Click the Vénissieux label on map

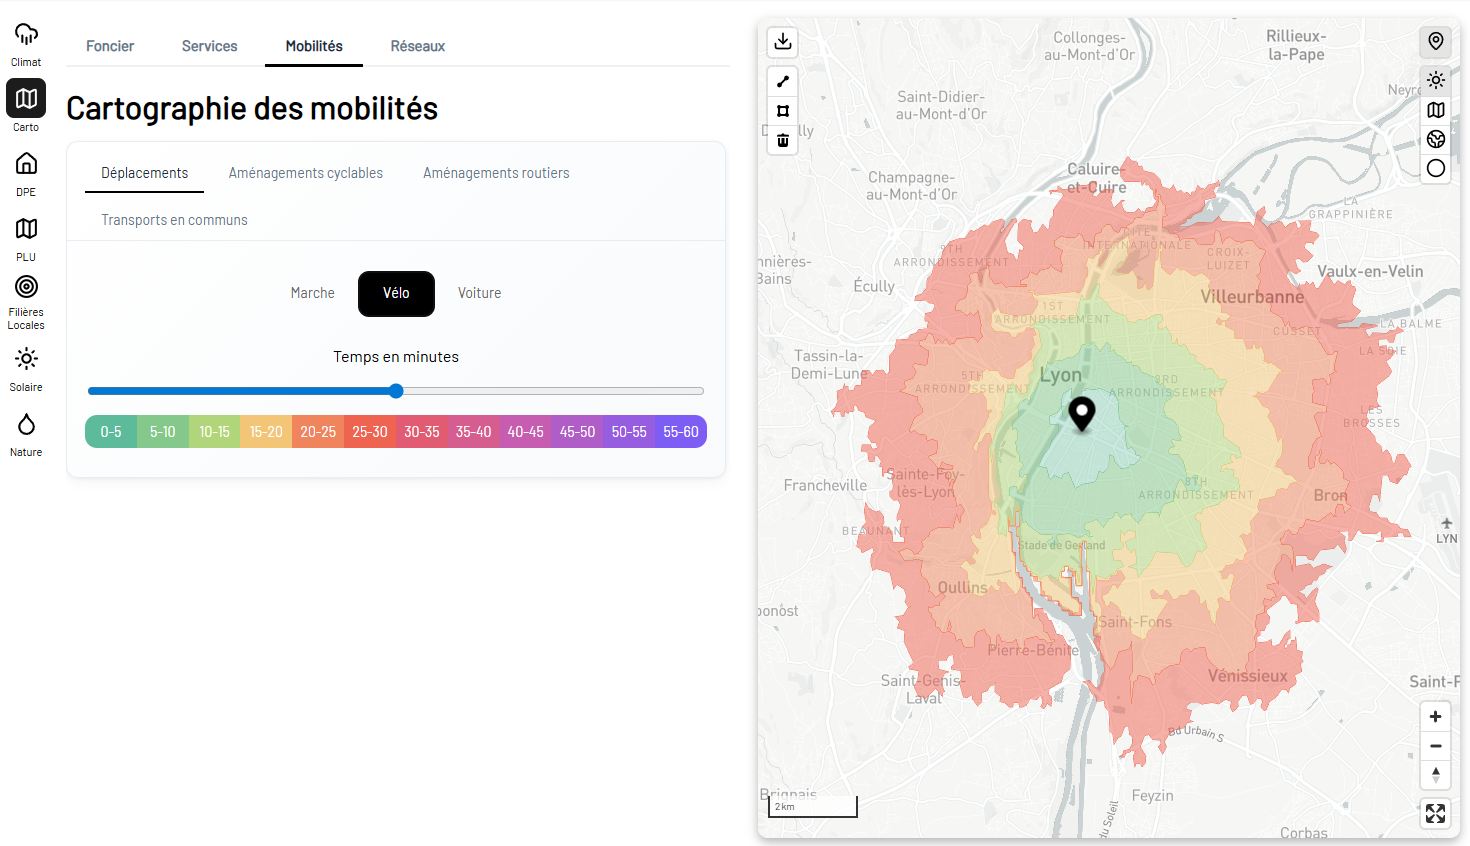(1247, 676)
